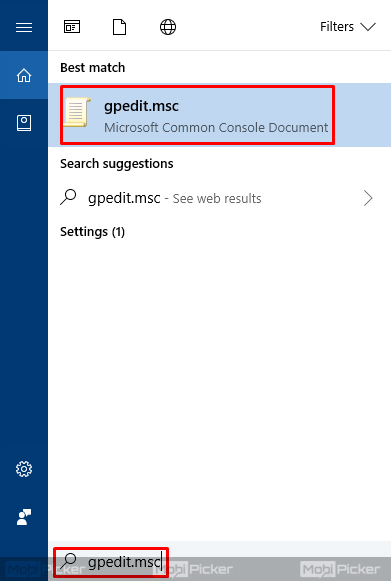Image resolution: width=391 pixels, height=581 pixels.
Task: Click the magnifier icon beside the search suggestion
Action: pyautogui.click(x=69, y=197)
